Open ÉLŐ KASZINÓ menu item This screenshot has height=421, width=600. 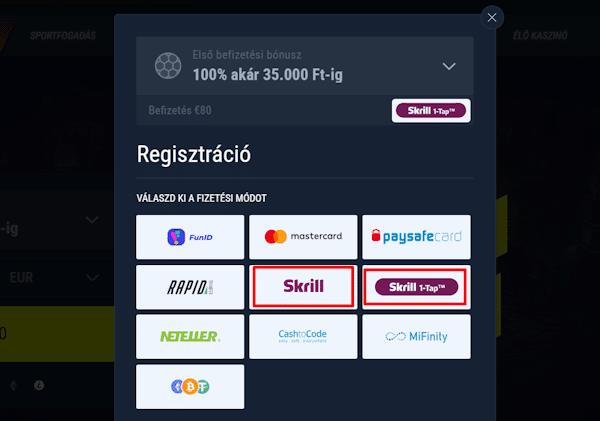click(x=540, y=36)
